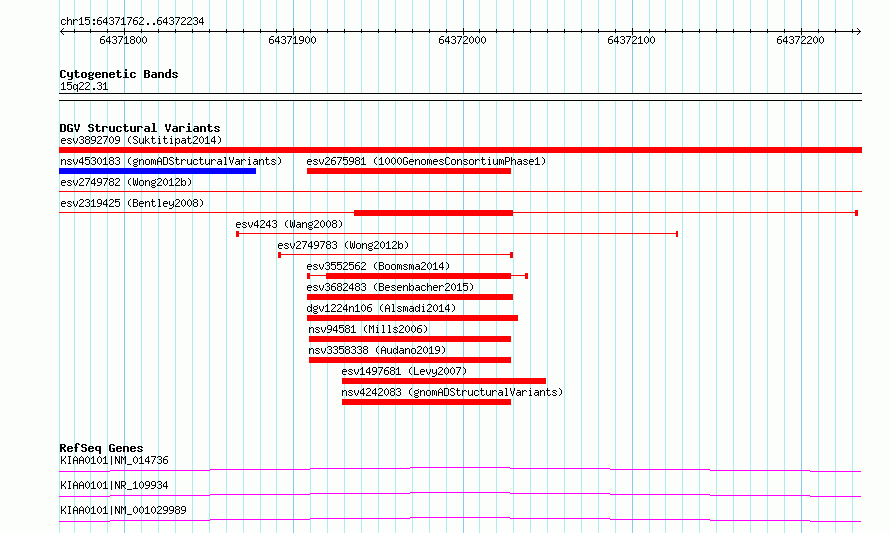Select the nsv4530183 gnomAD blue variant bar
Image resolution: width=890 pixels, height=533 pixels.
pos(158,171)
